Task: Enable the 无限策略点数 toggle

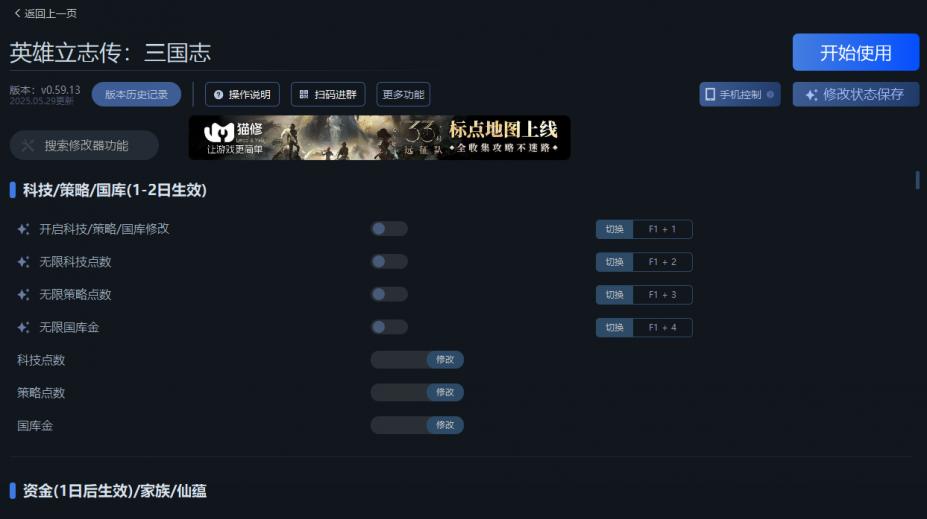Action: tap(389, 294)
